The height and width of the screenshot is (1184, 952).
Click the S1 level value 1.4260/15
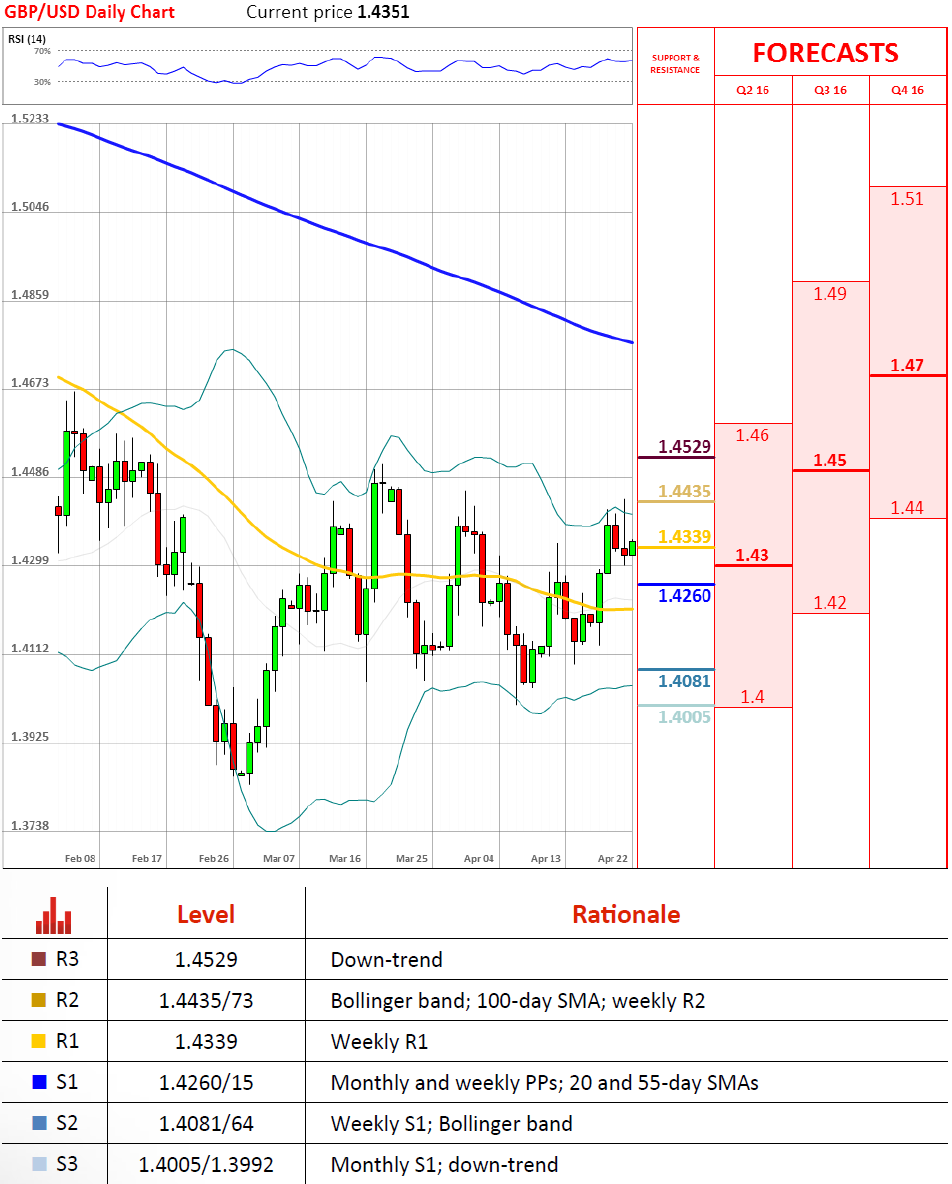[x=206, y=1083]
